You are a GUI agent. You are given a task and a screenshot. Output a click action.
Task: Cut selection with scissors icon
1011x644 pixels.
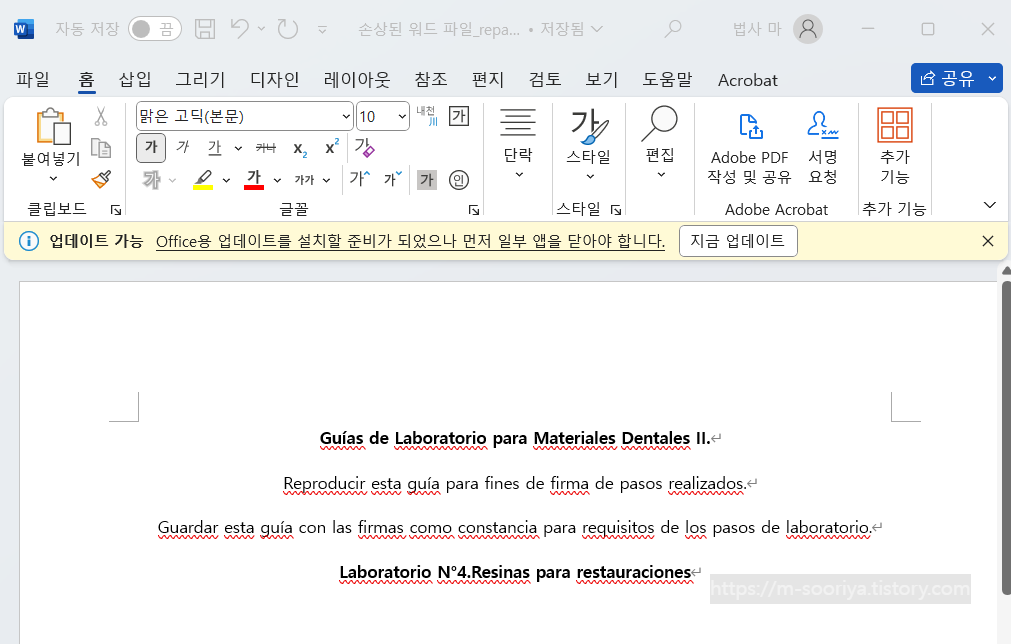click(x=101, y=117)
